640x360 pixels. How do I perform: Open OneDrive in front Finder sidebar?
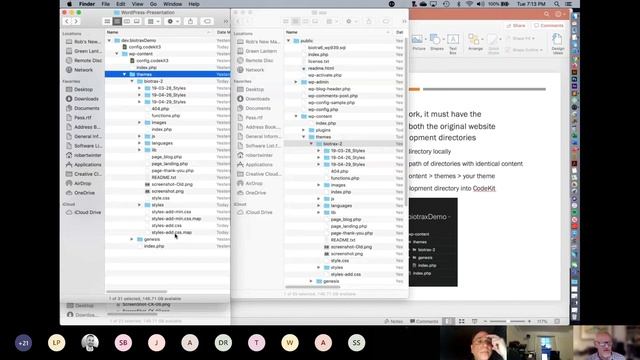click(x=80, y=193)
